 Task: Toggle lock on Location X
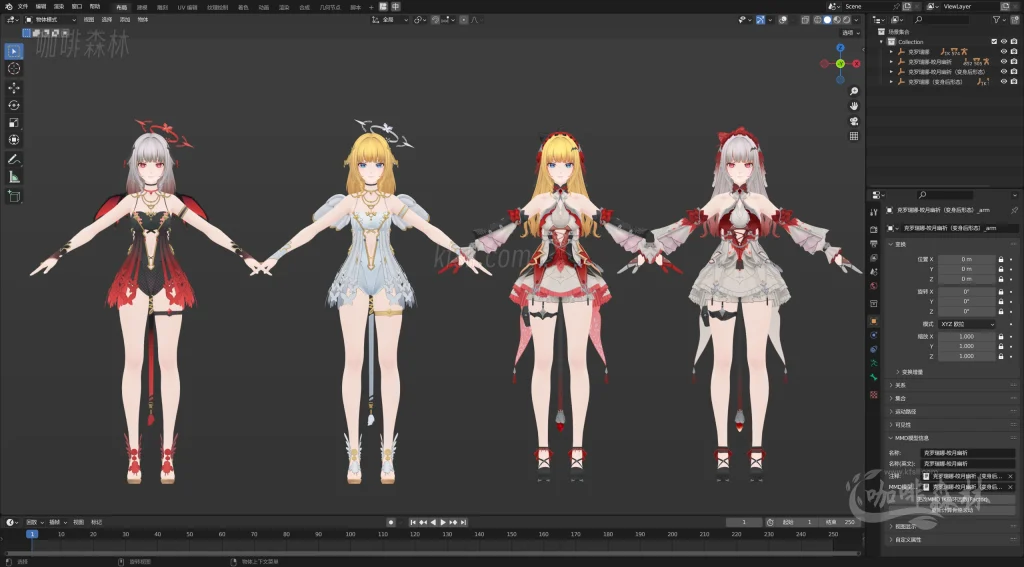coord(1000,259)
